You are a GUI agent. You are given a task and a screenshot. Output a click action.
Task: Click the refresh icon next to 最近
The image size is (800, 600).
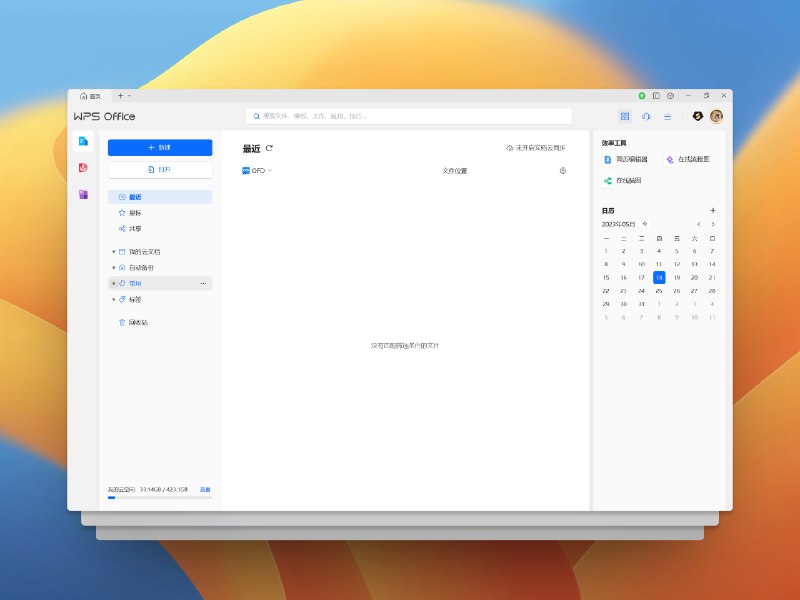[x=269, y=148]
